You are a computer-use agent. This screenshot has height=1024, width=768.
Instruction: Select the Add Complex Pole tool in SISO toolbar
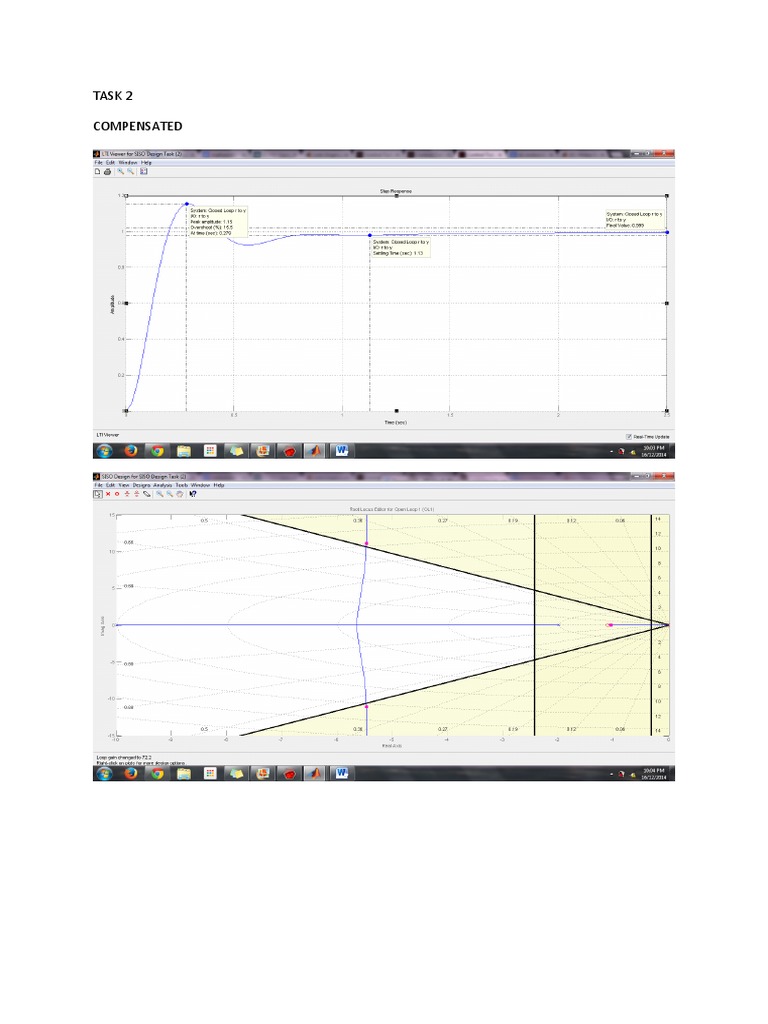pyautogui.click(x=127, y=494)
